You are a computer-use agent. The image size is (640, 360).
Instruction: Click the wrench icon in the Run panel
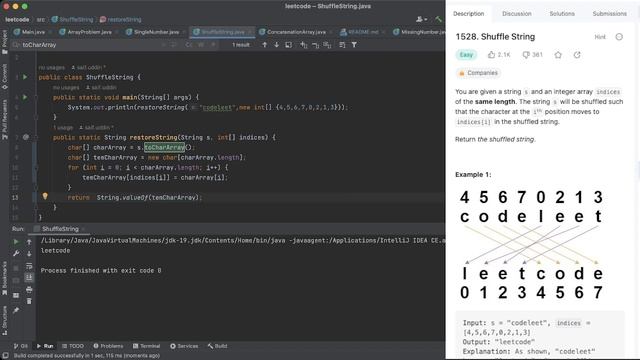[x=16, y=253]
